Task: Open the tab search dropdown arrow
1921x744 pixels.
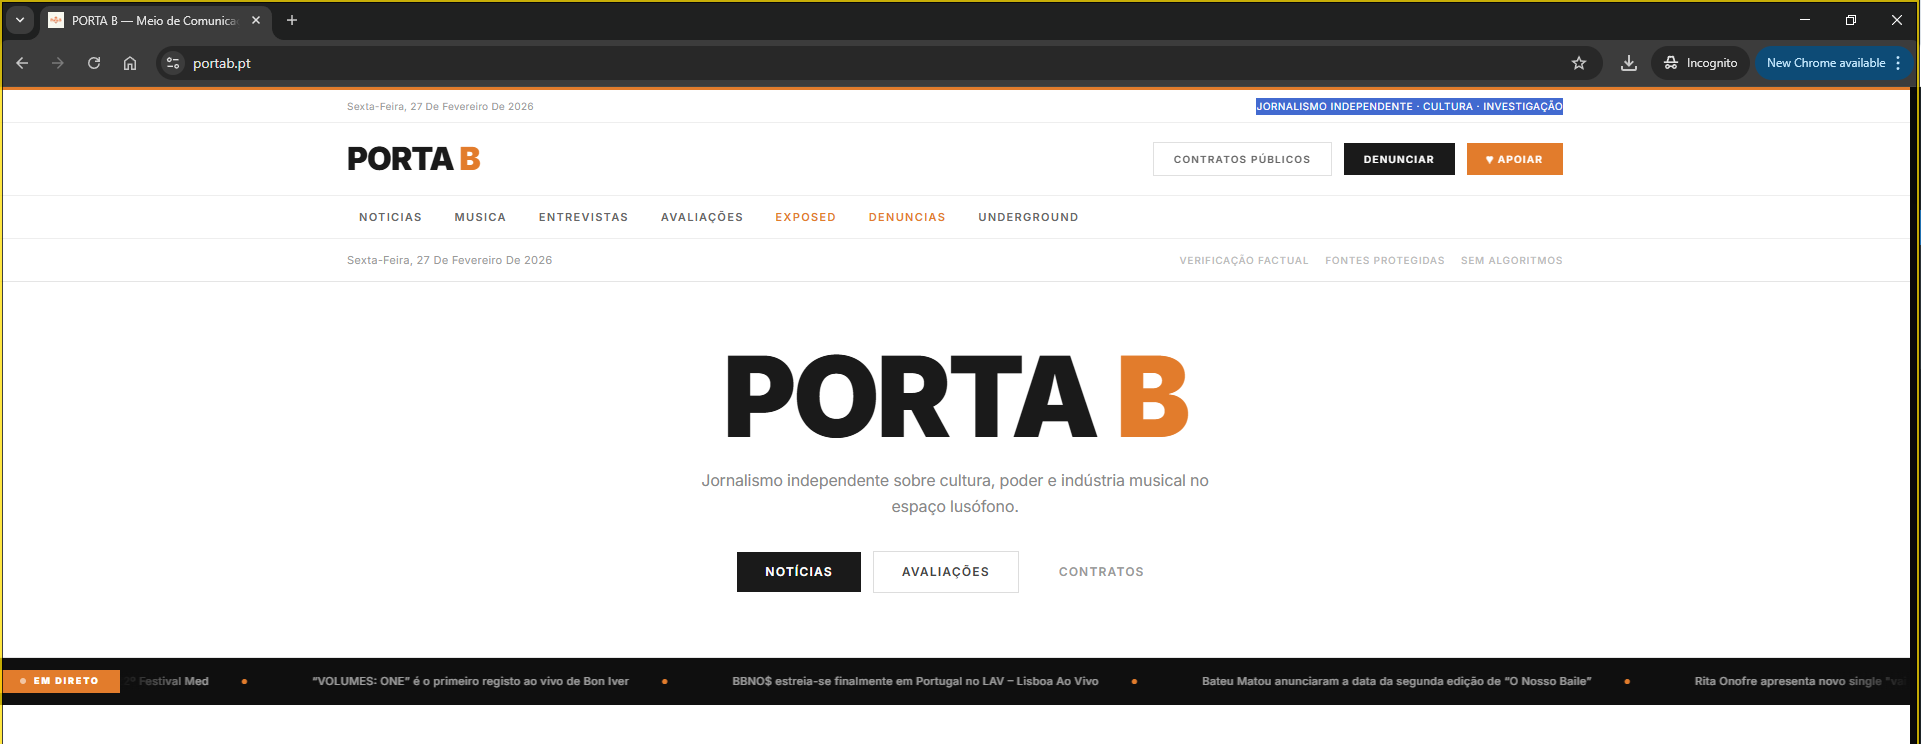Action: (x=20, y=20)
